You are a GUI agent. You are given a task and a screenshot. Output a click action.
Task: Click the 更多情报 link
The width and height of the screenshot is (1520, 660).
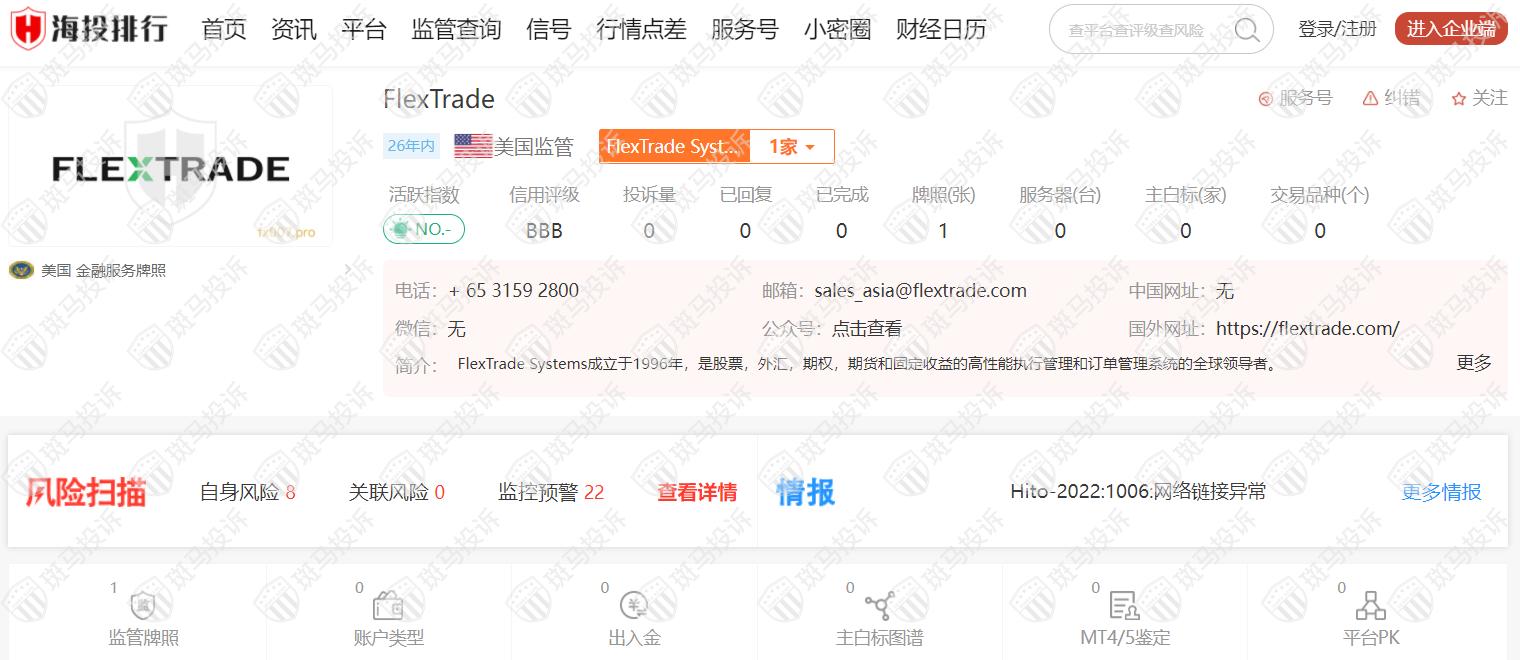(1441, 492)
